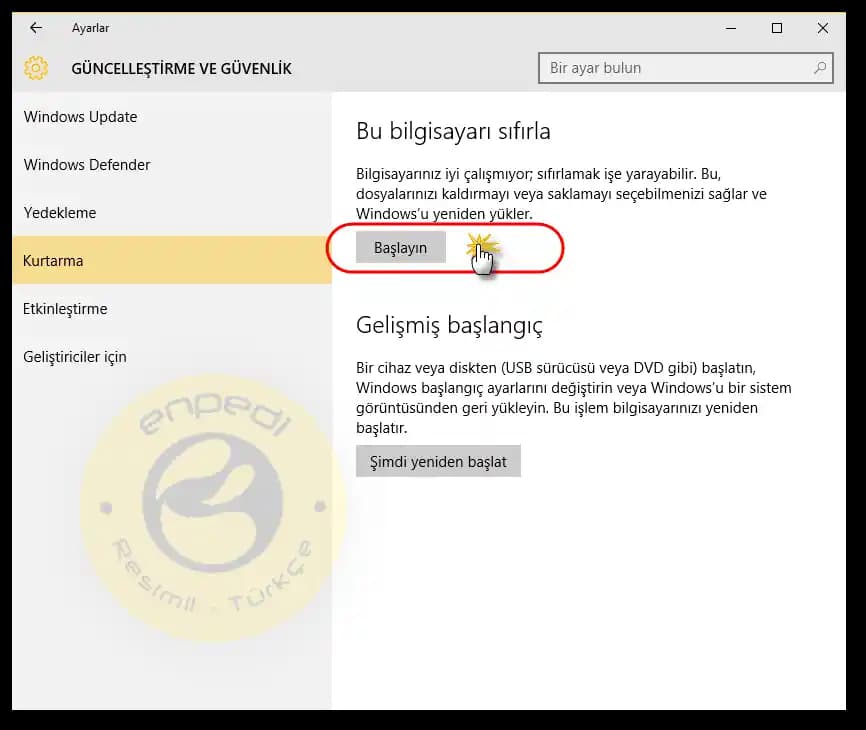Click the Settings gear icon

(x=35, y=68)
